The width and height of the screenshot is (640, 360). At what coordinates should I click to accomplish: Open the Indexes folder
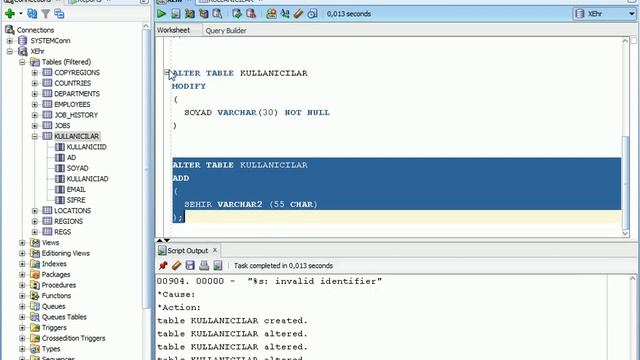pyautogui.click(x=54, y=264)
